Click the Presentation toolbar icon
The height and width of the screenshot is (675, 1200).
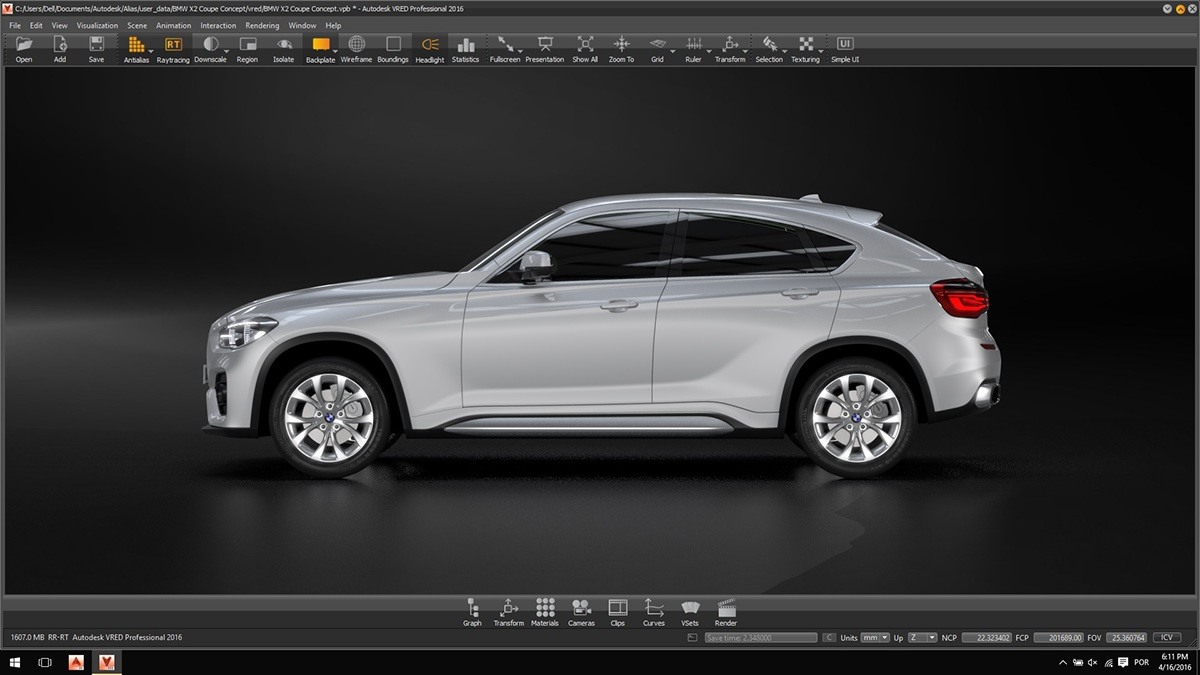point(545,45)
